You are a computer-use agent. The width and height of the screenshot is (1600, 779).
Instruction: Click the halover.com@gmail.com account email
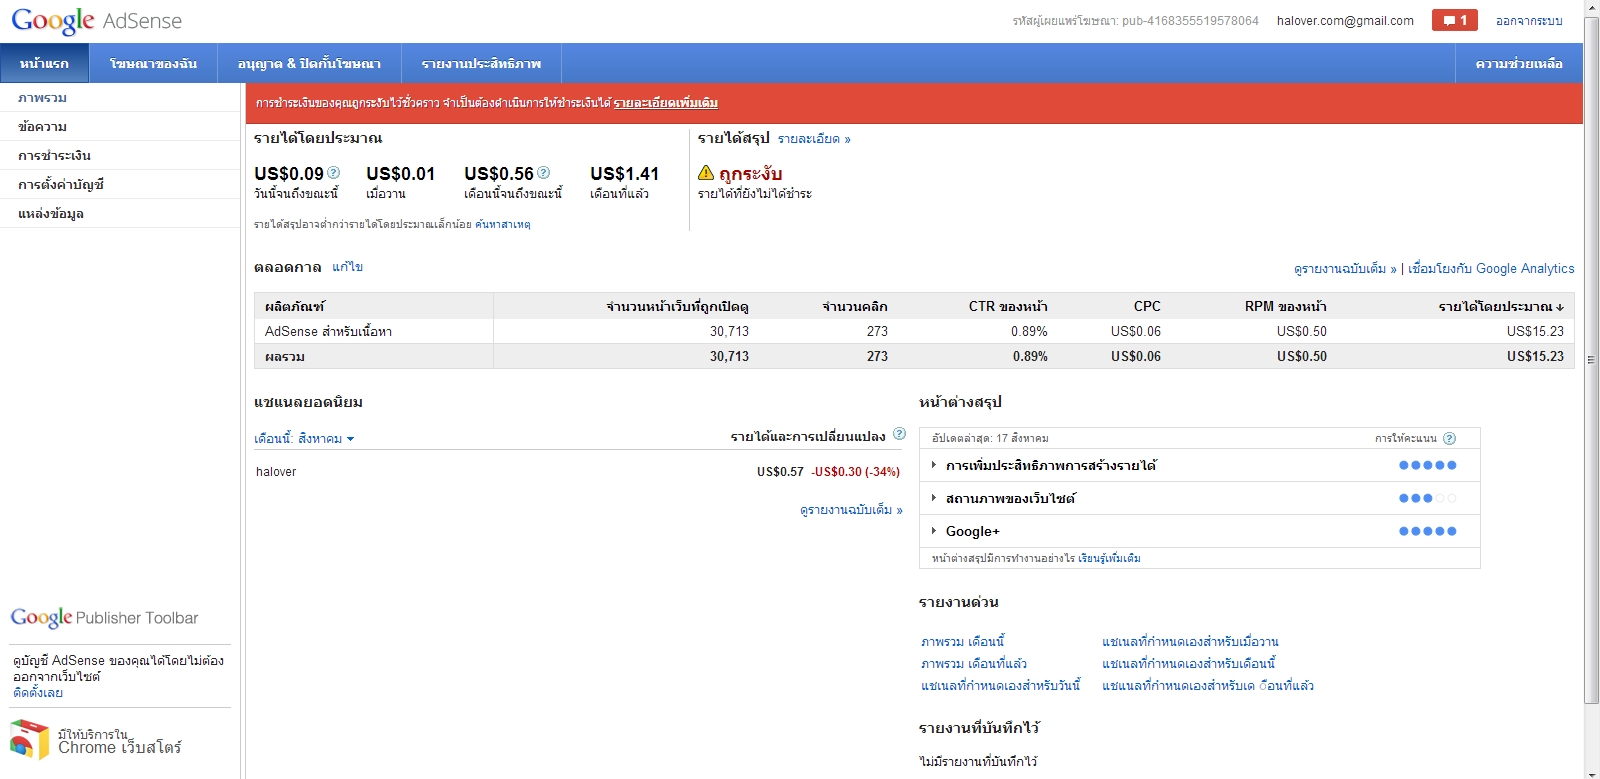1345,21
